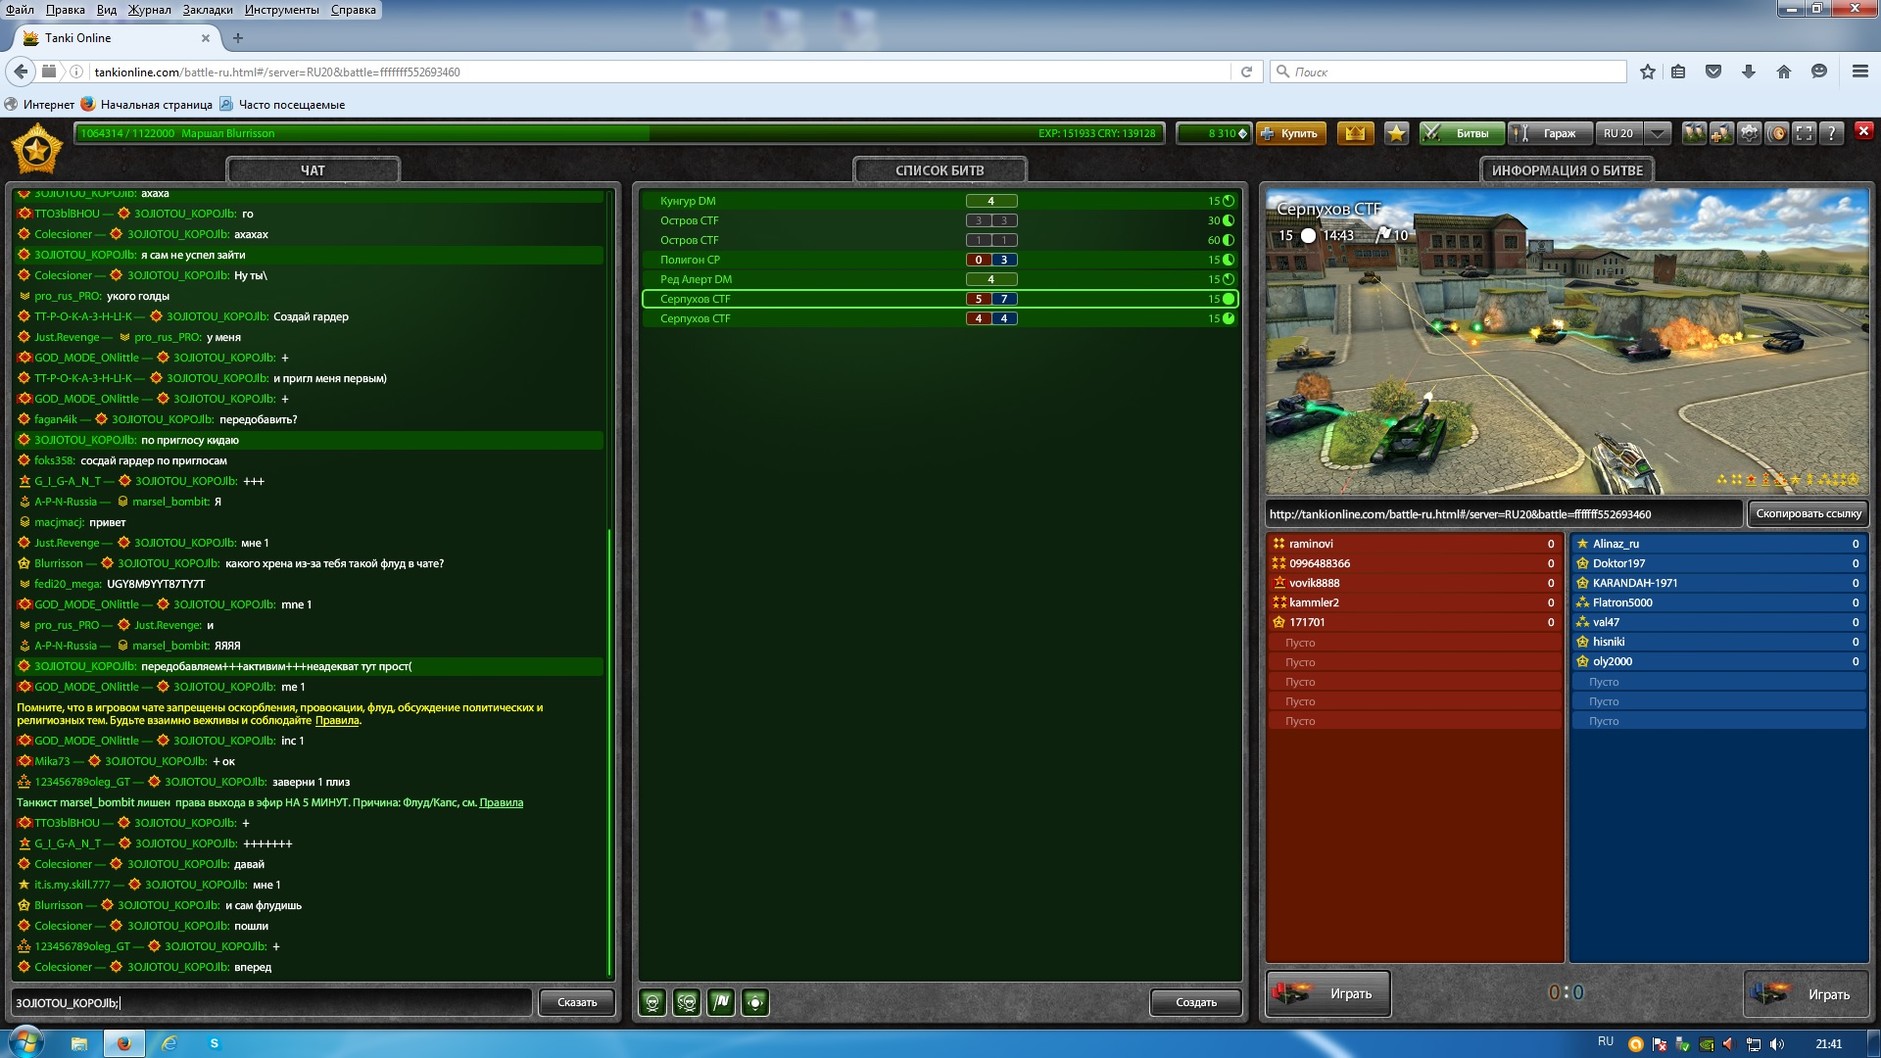Click the friends list icon
Image resolution: width=1881 pixels, height=1058 pixels.
click(1693, 133)
